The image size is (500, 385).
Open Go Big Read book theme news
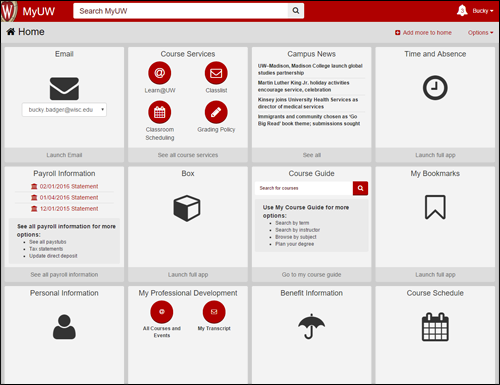[309, 120]
